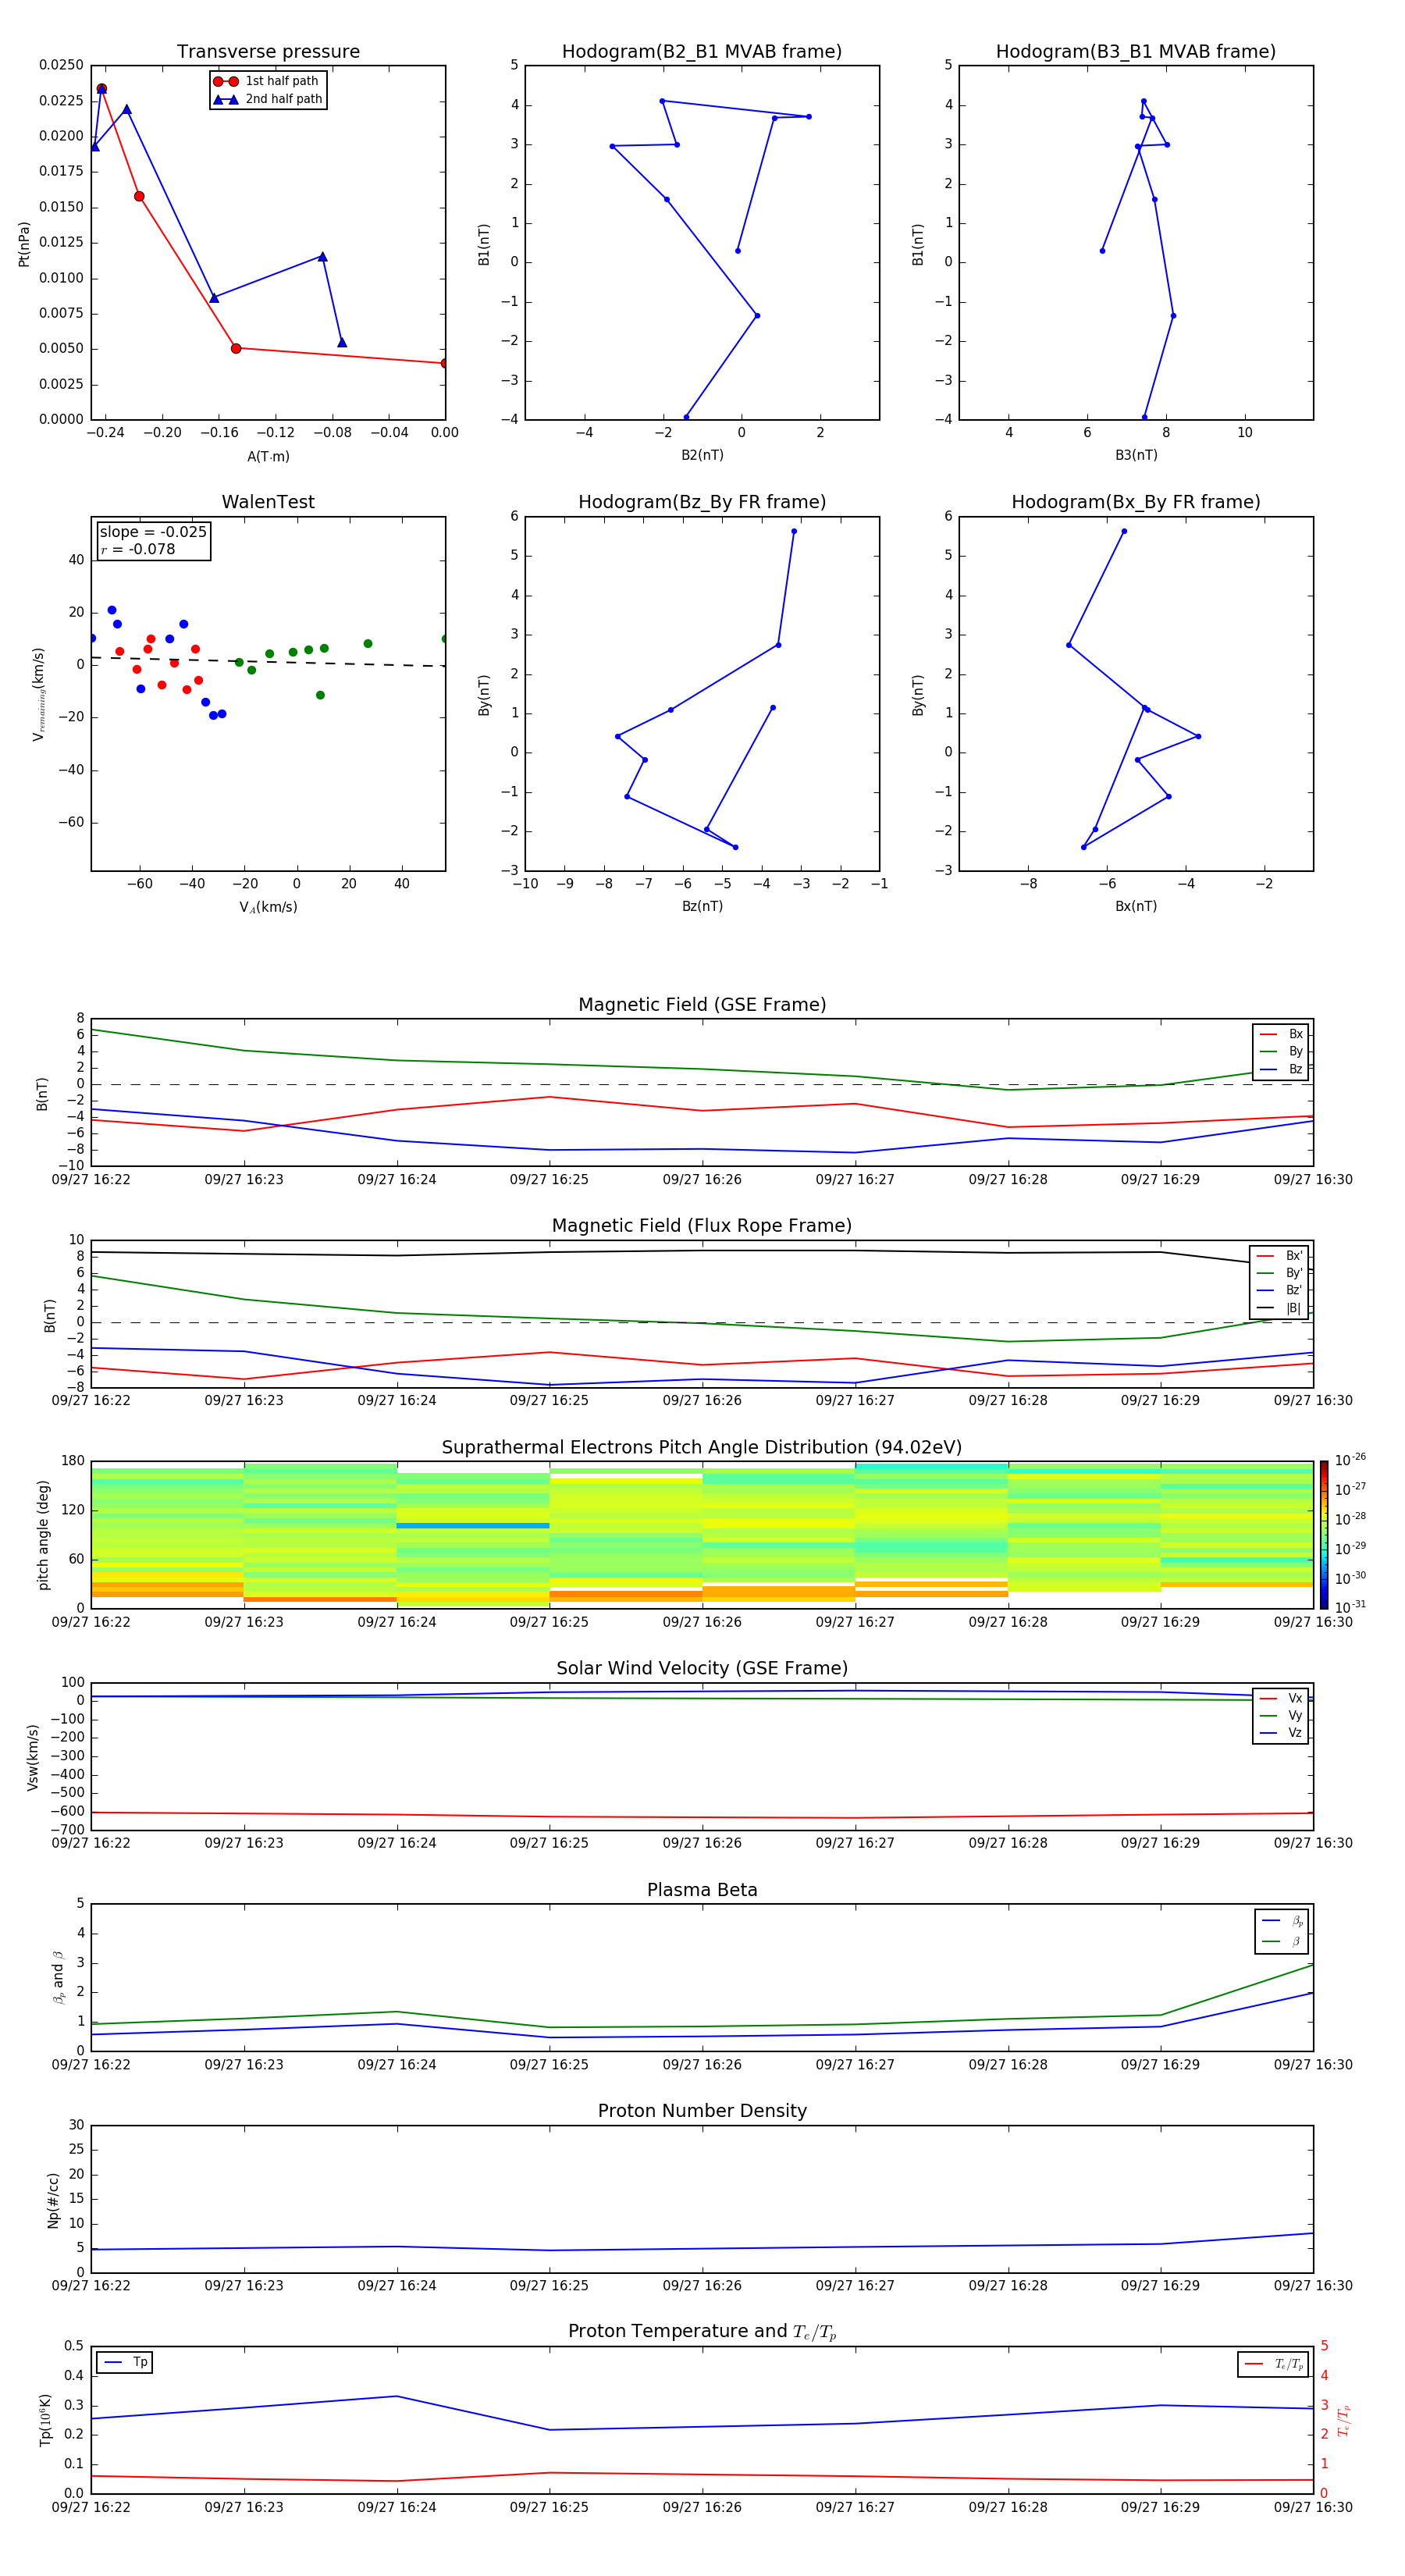Click the Hodogram(B3_B1 MVAB frame) title
Screen dimensions: 1405x2576
coord(1136,51)
